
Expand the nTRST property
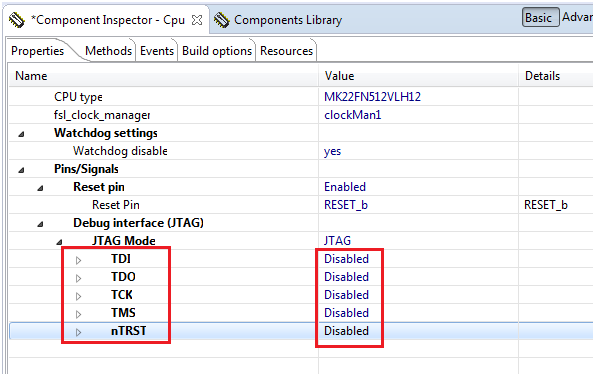[78, 332]
